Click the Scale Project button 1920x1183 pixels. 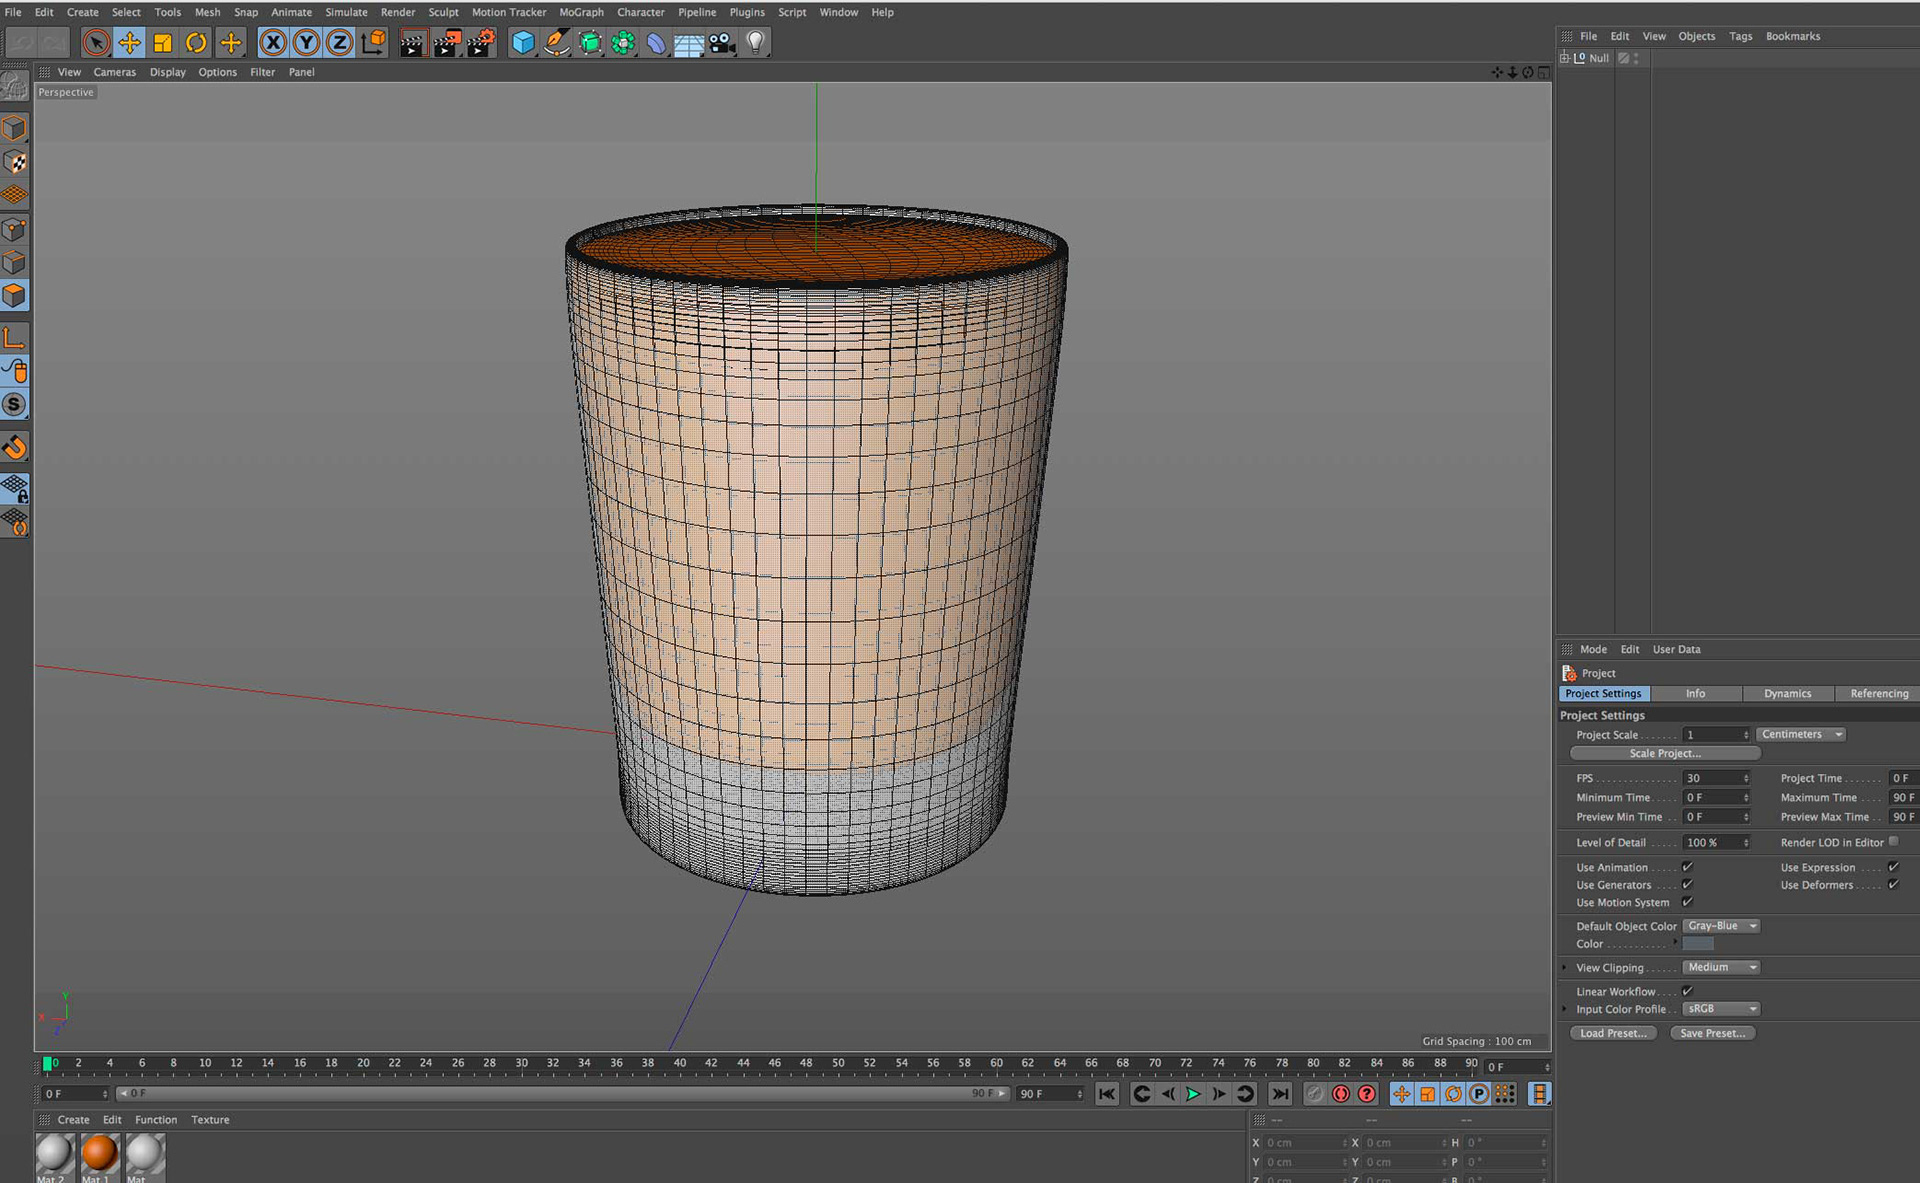[1664, 753]
